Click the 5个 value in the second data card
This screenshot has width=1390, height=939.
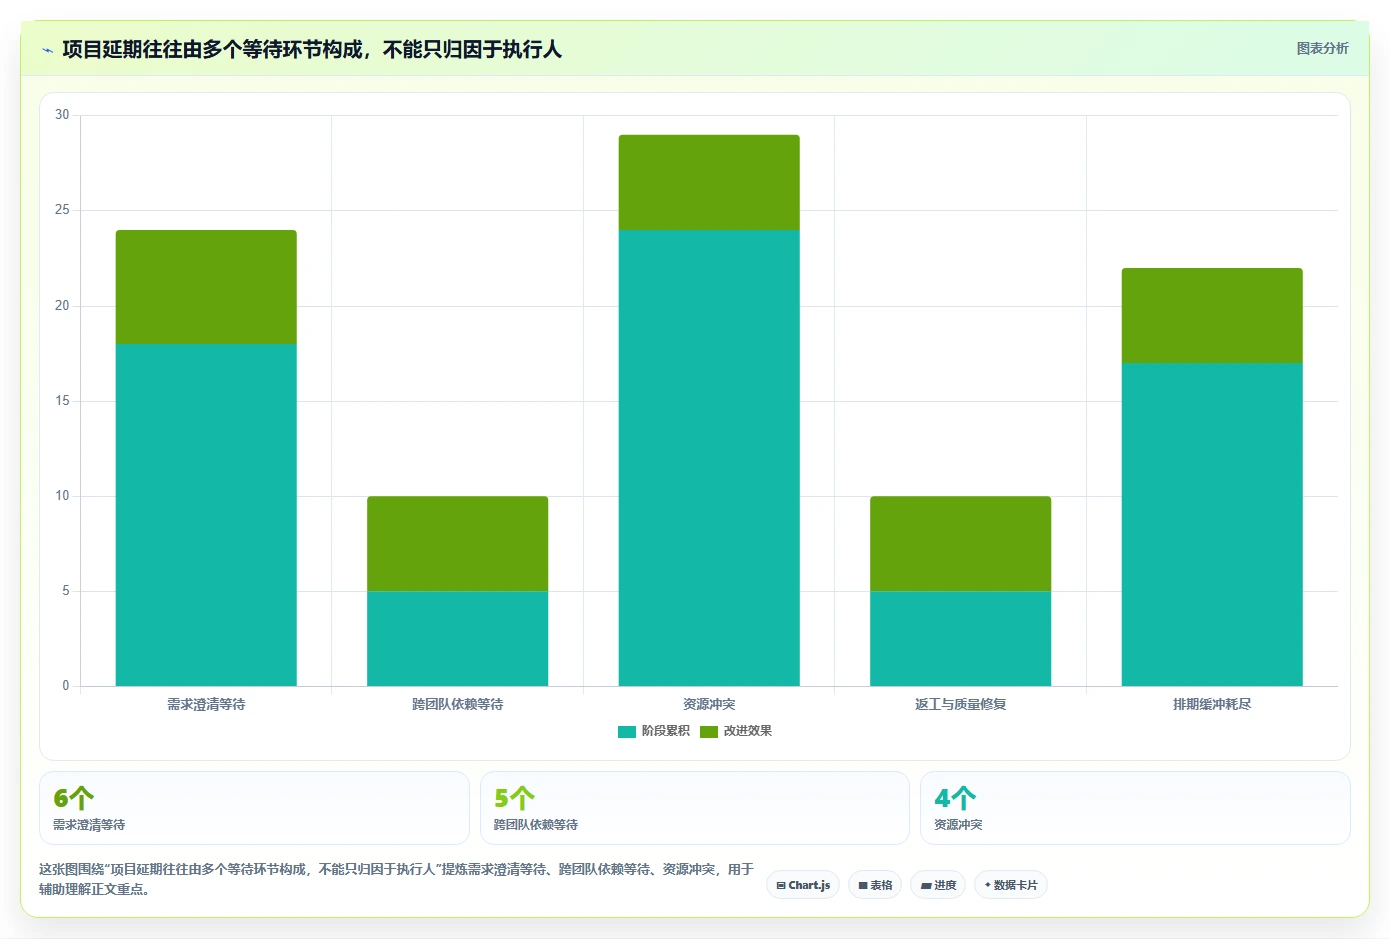514,798
